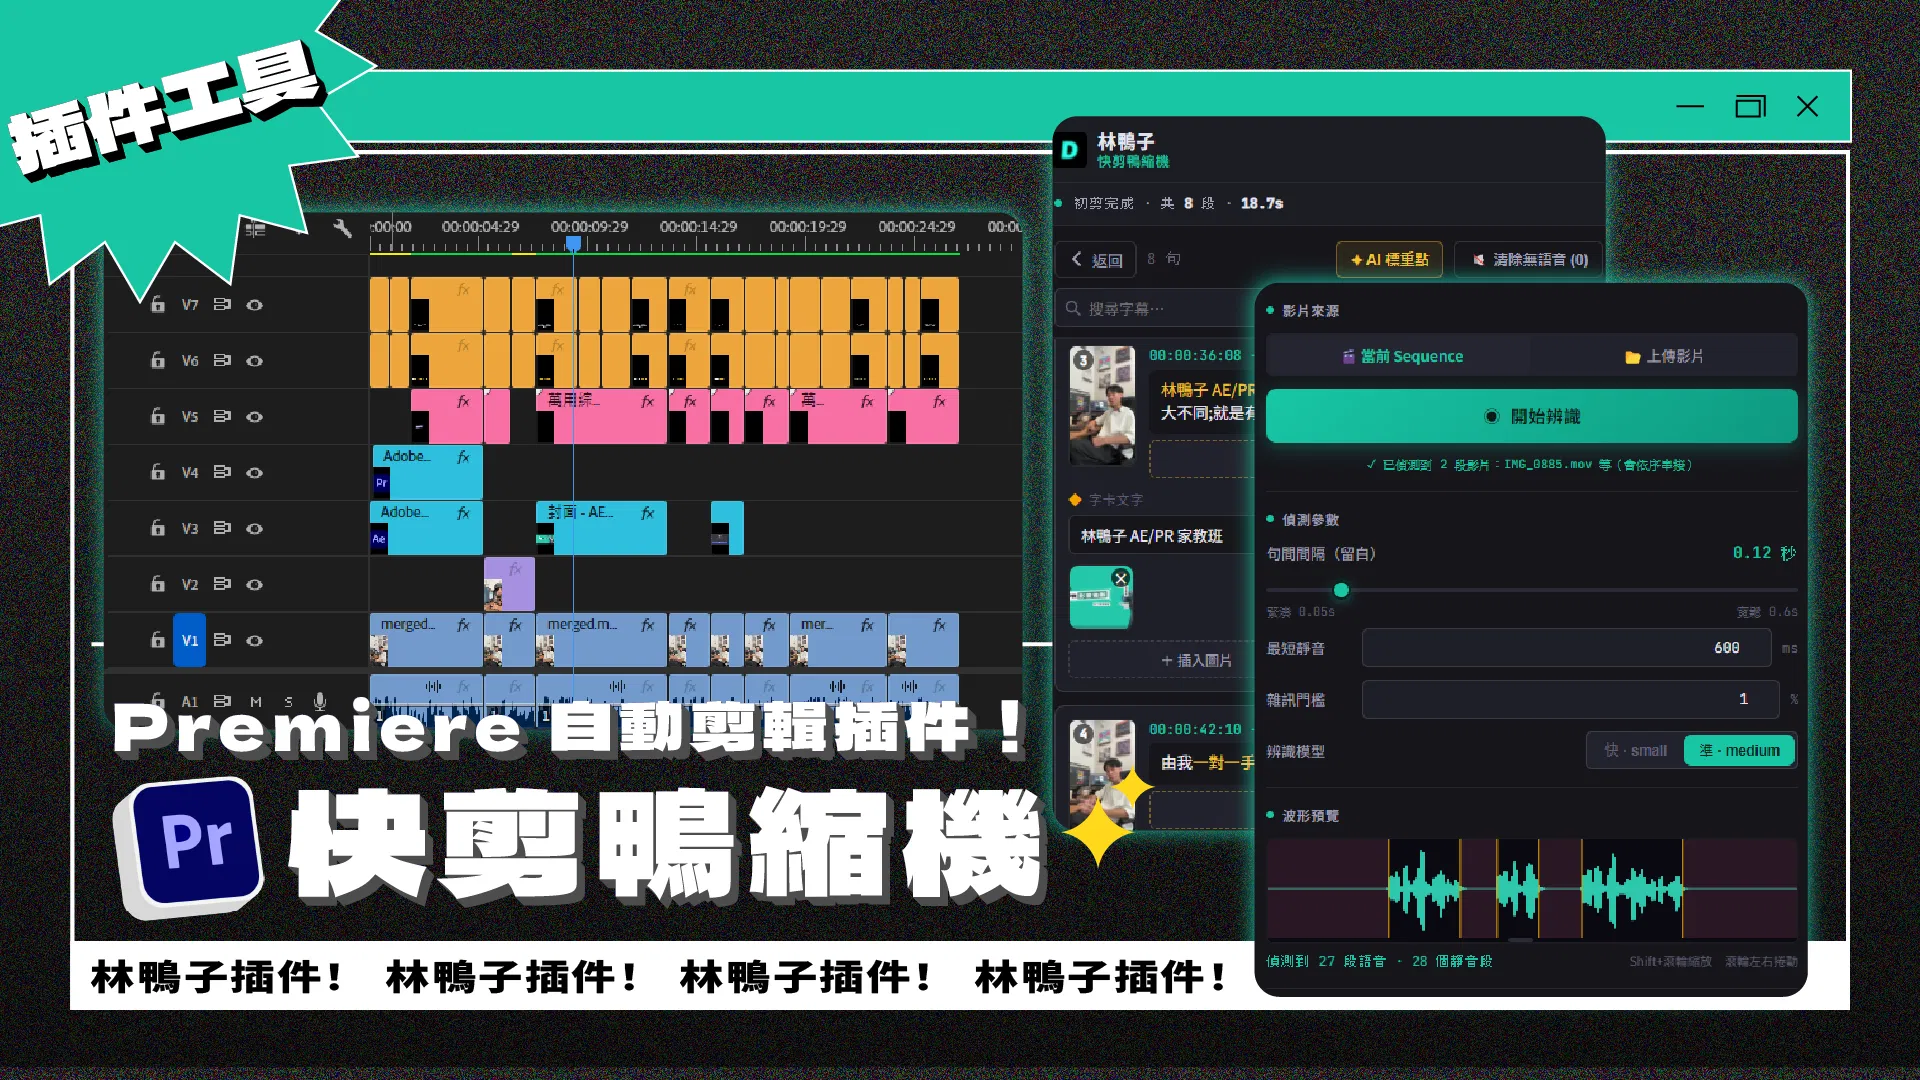
Task: Click the 波形預覽 waveform preview
Action: coord(1531,888)
